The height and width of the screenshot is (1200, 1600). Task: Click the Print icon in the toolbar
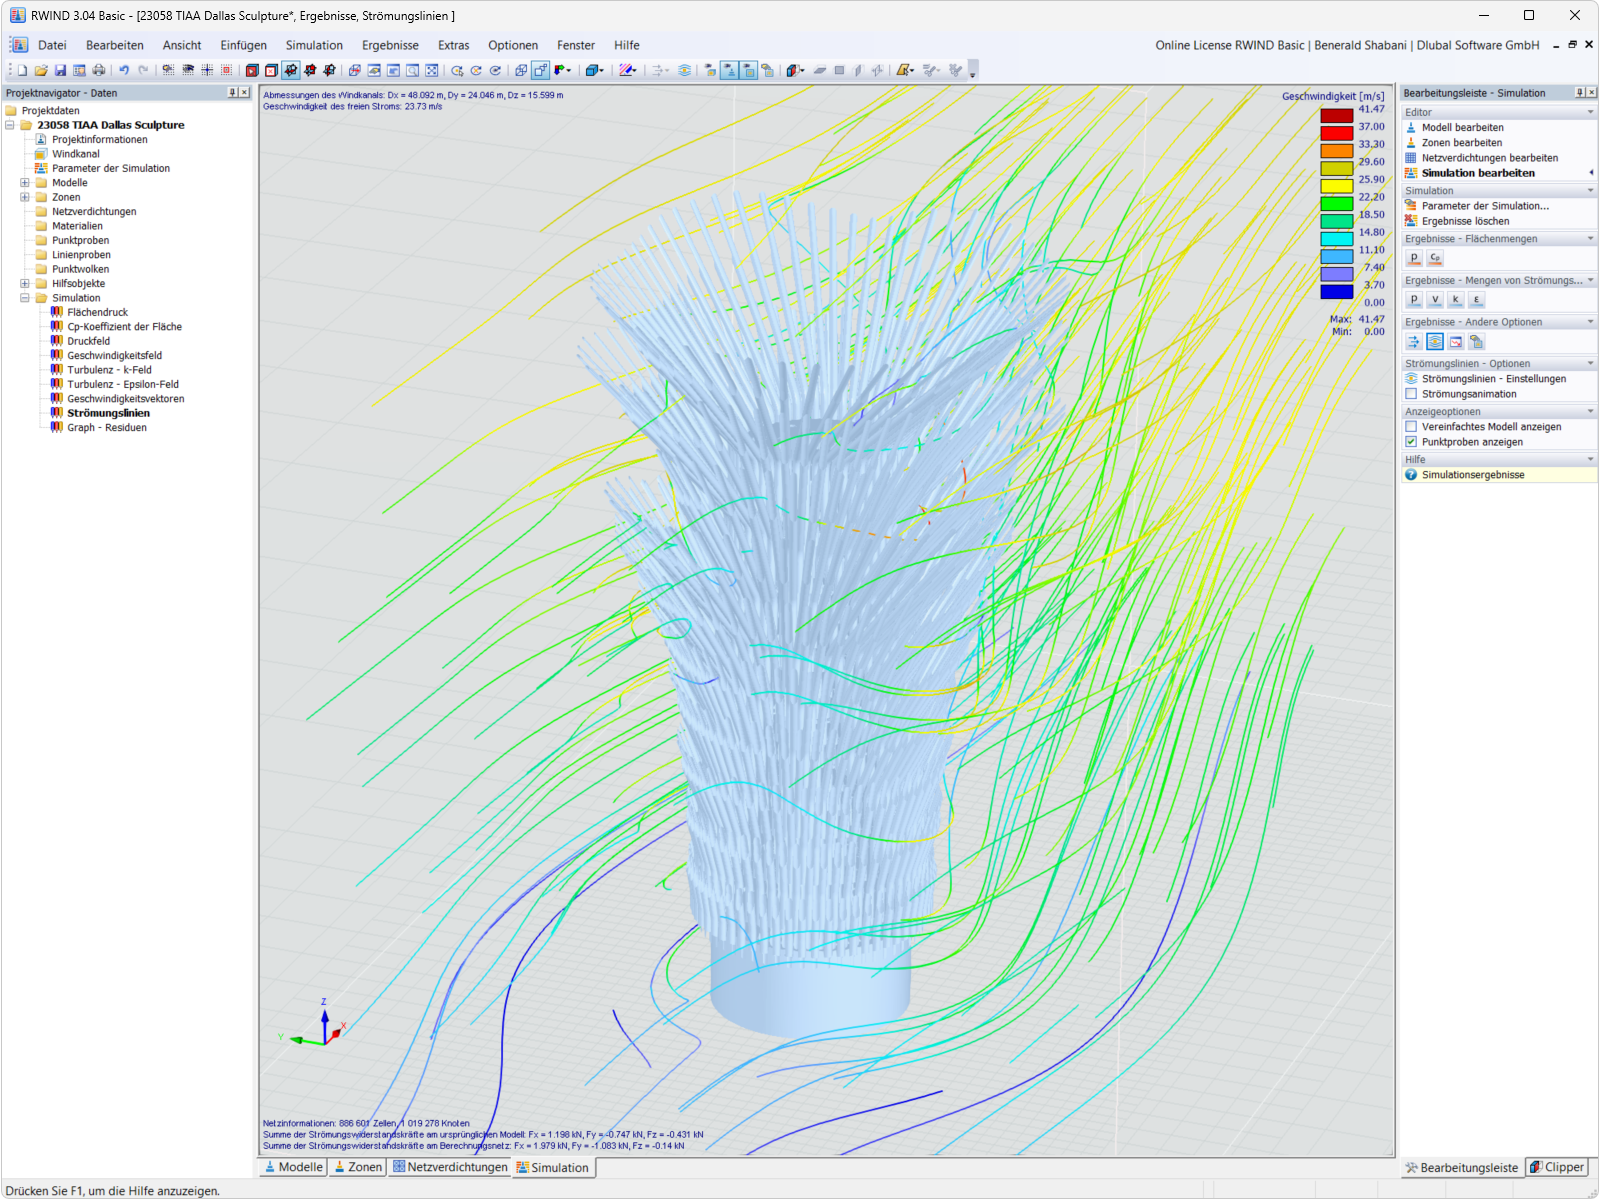pyautogui.click(x=99, y=70)
